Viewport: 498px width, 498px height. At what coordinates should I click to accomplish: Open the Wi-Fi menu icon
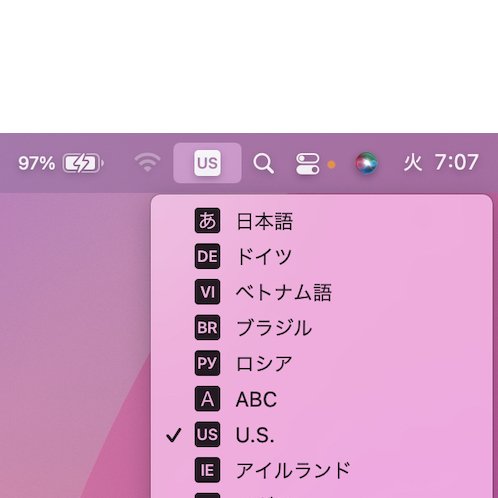[x=147, y=163]
